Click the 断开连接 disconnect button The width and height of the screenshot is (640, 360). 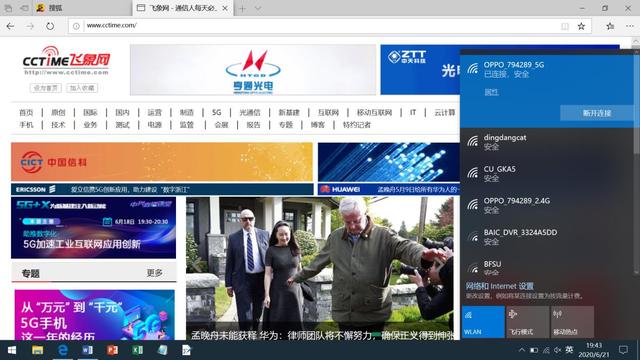tap(597, 113)
